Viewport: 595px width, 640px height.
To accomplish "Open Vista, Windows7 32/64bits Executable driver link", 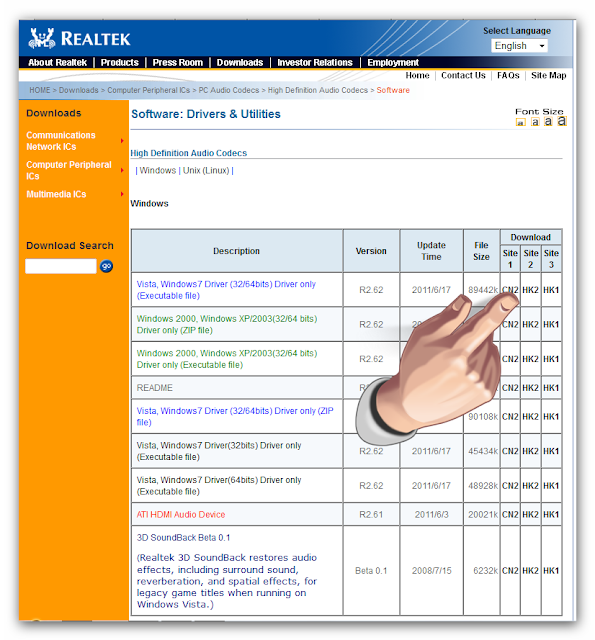I will 226,290.
